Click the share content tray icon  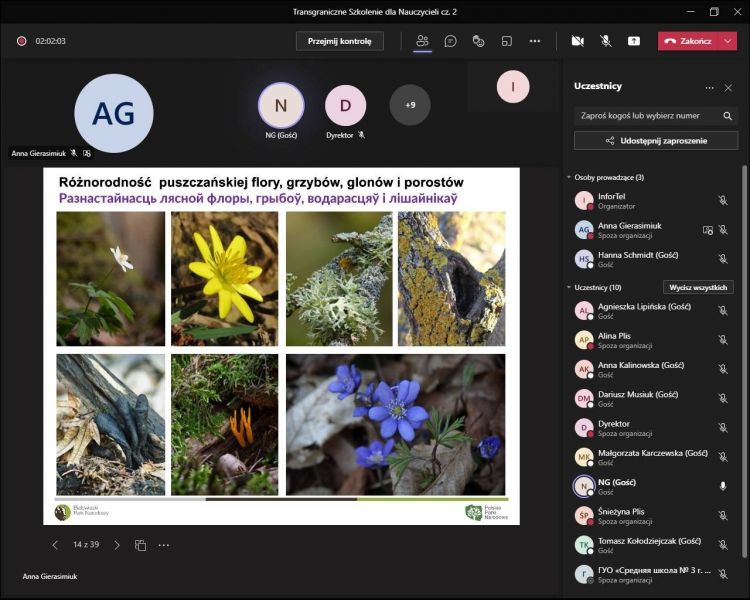coord(634,41)
